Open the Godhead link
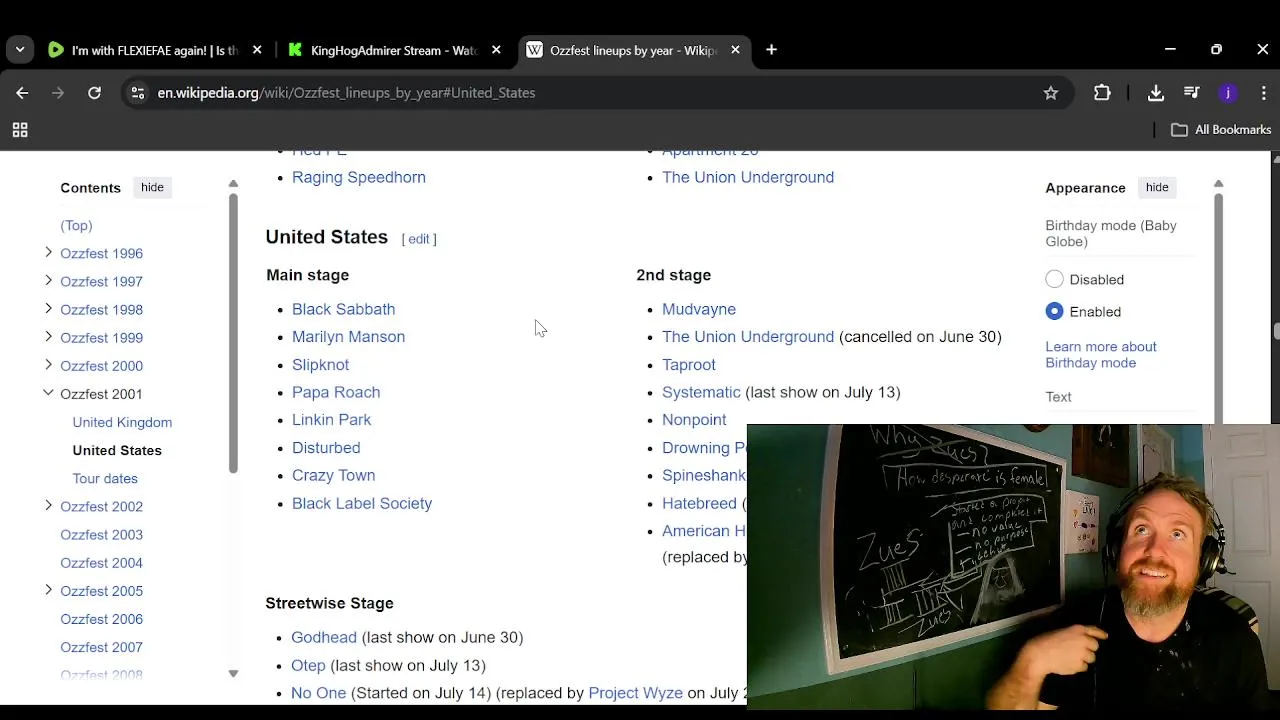The height and width of the screenshot is (720, 1280). 324,637
